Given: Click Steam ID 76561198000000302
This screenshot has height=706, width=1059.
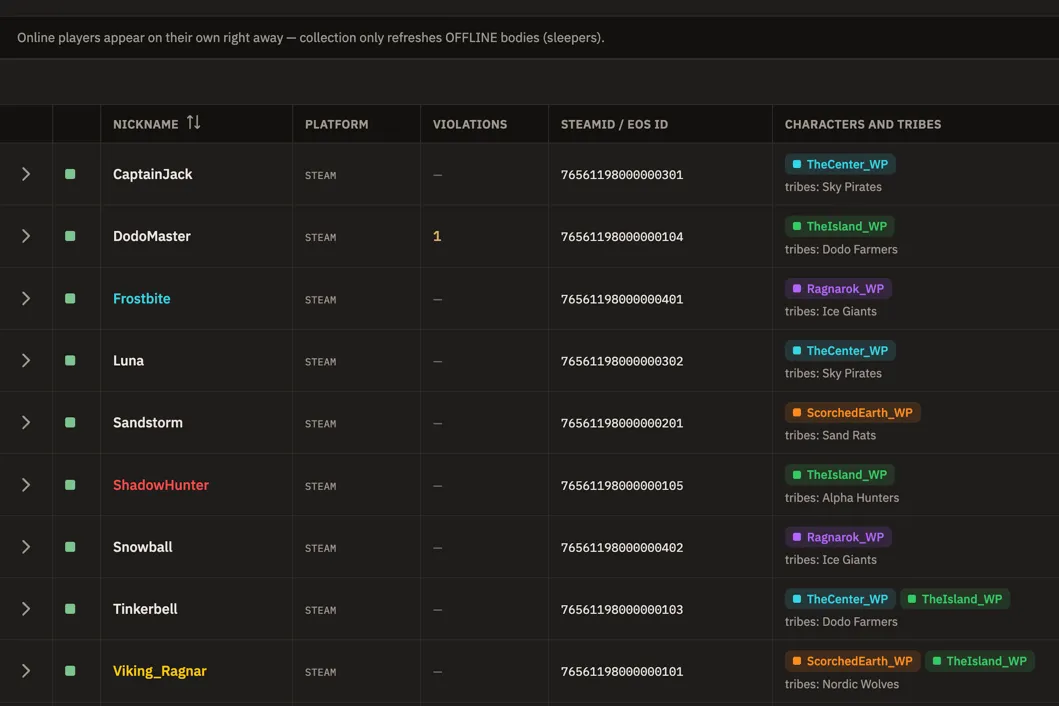Looking at the screenshot, I should click(621, 361).
